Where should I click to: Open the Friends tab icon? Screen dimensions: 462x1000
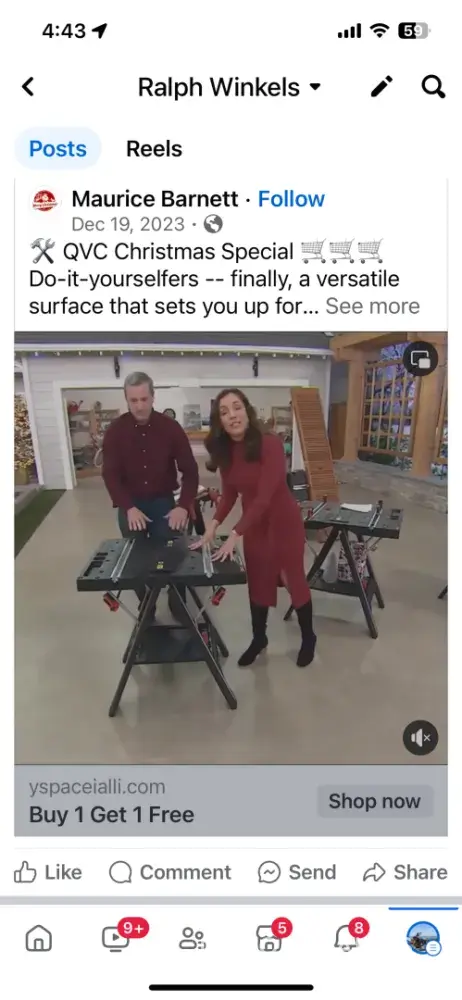(x=191, y=938)
